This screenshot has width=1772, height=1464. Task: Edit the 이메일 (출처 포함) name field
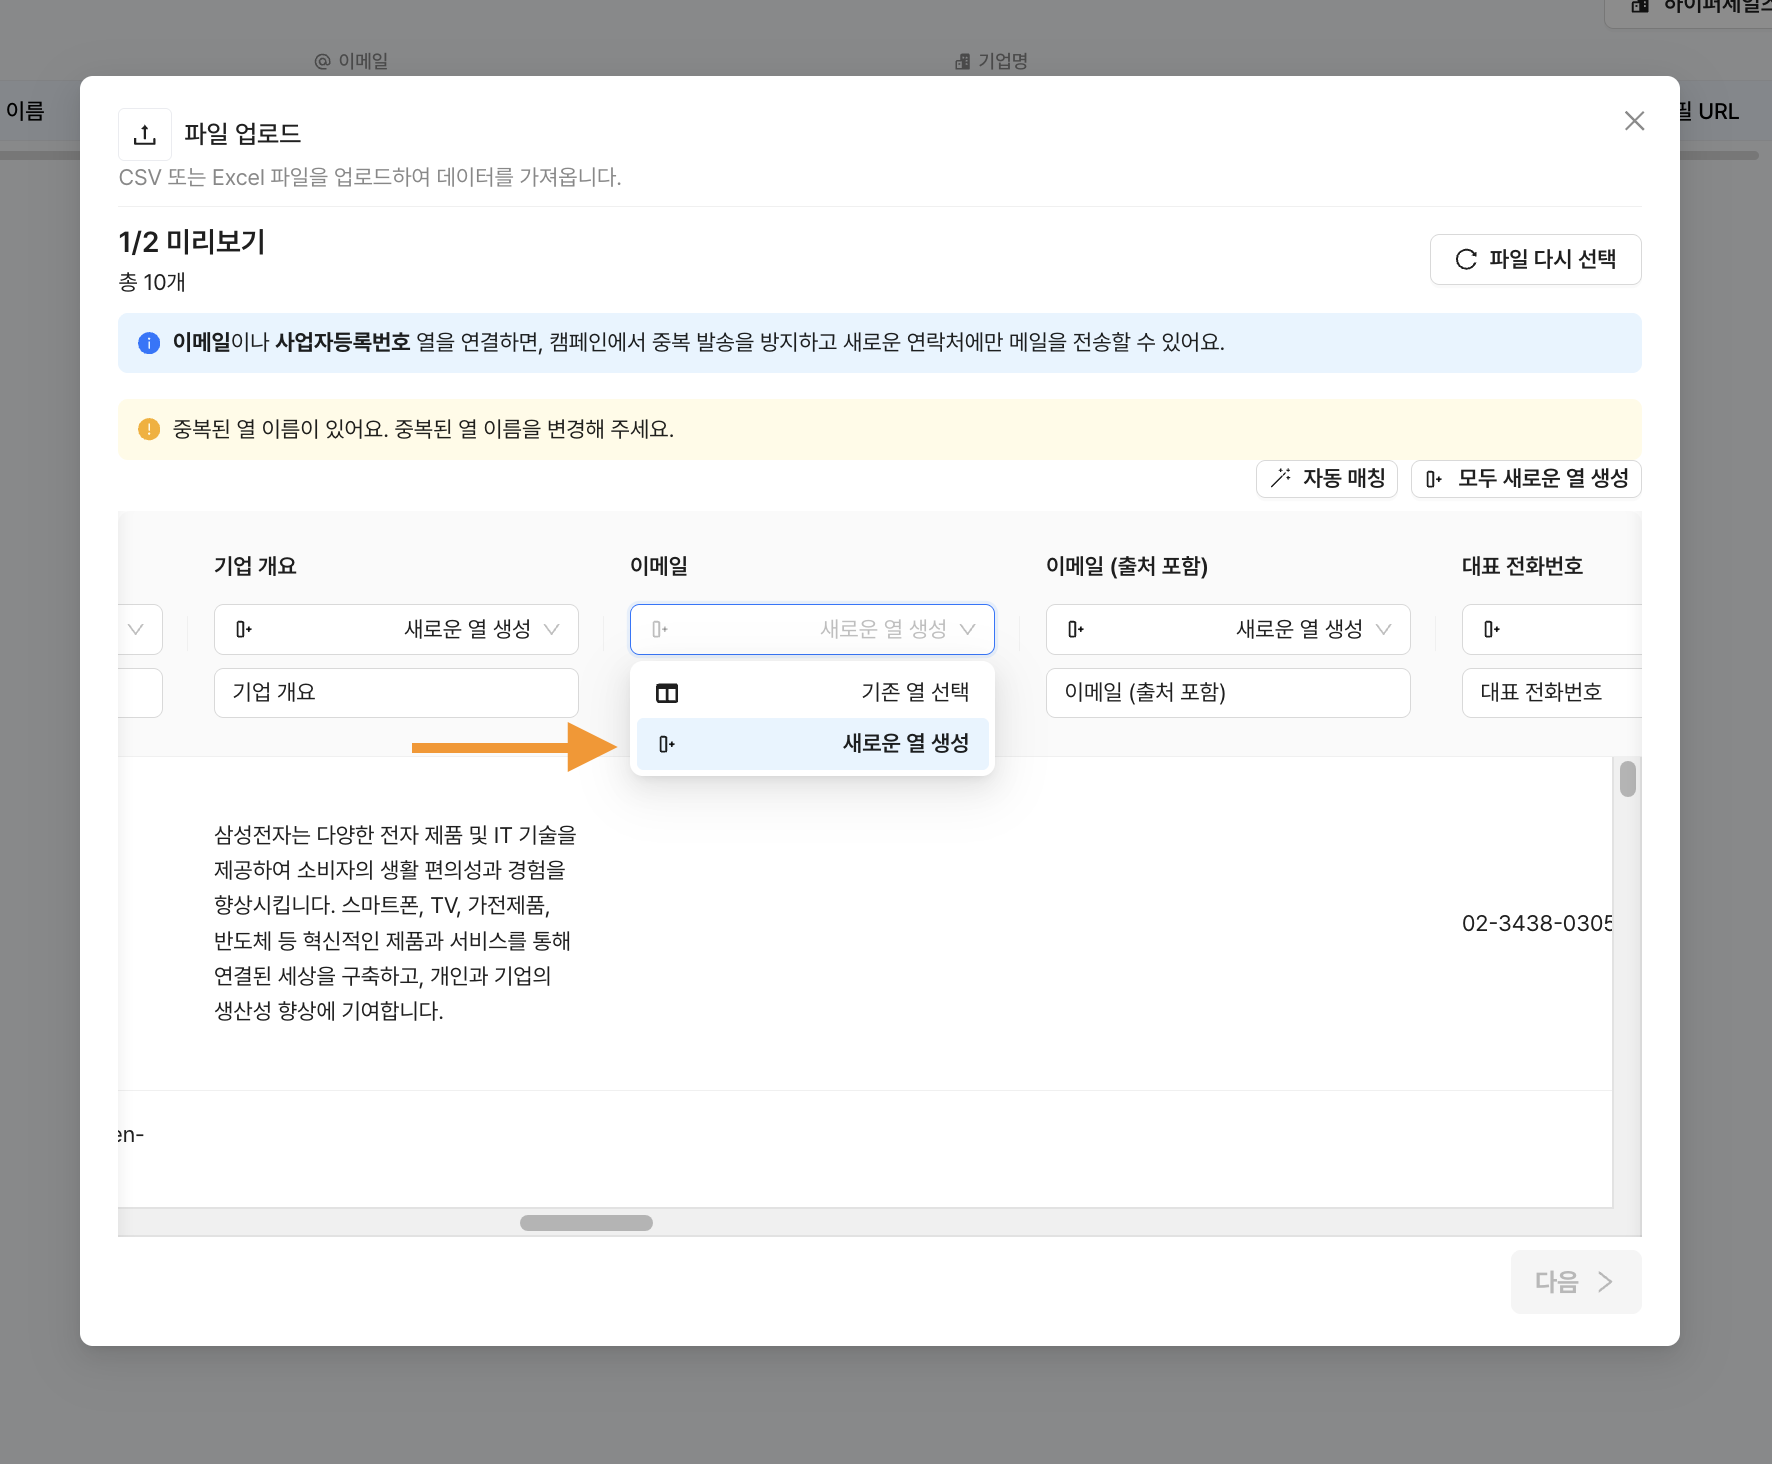pyautogui.click(x=1228, y=693)
